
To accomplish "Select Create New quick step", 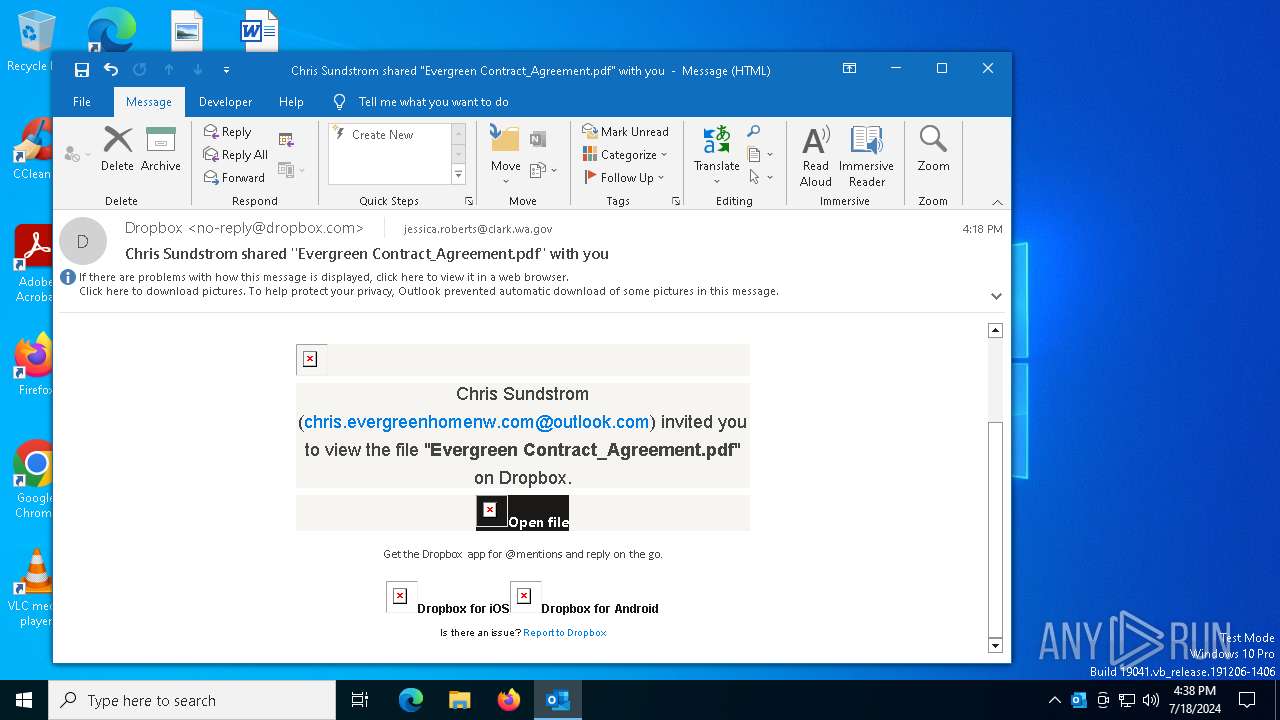I will (384, 134).
